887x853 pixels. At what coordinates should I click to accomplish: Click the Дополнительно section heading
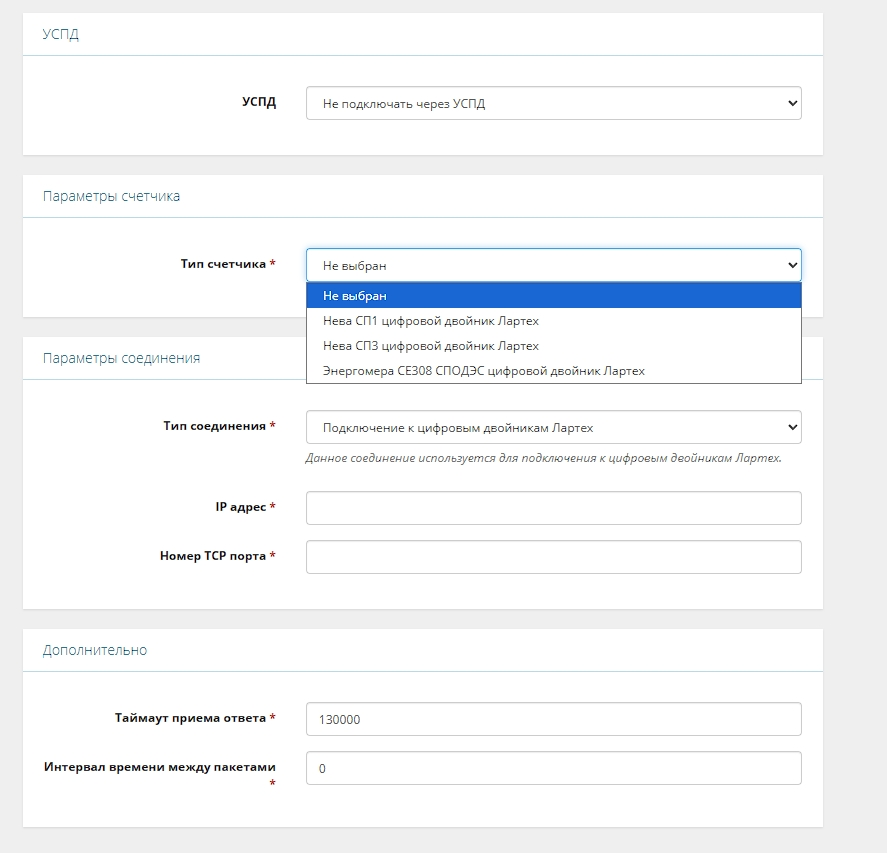[x=95, y=650]
